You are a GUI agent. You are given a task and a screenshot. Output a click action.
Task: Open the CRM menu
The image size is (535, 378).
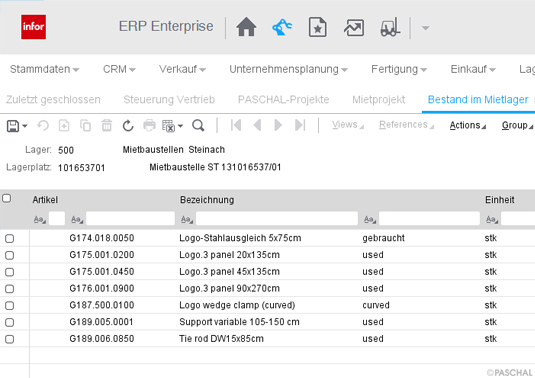click(x=119, y=69)
